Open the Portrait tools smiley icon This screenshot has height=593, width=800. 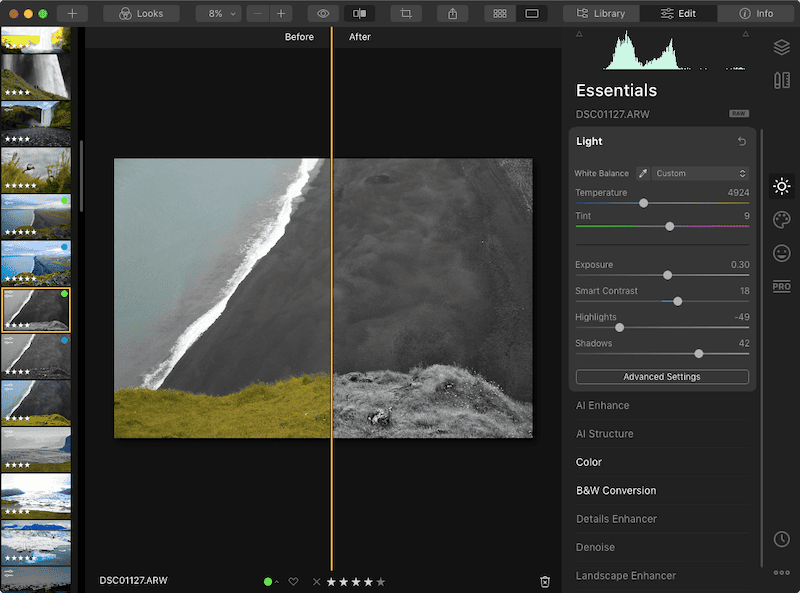[x=780, y=253]
